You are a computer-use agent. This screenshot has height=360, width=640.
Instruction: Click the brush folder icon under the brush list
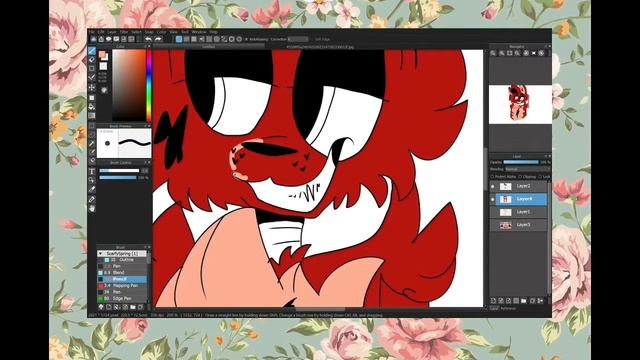[x=133, y=307]
